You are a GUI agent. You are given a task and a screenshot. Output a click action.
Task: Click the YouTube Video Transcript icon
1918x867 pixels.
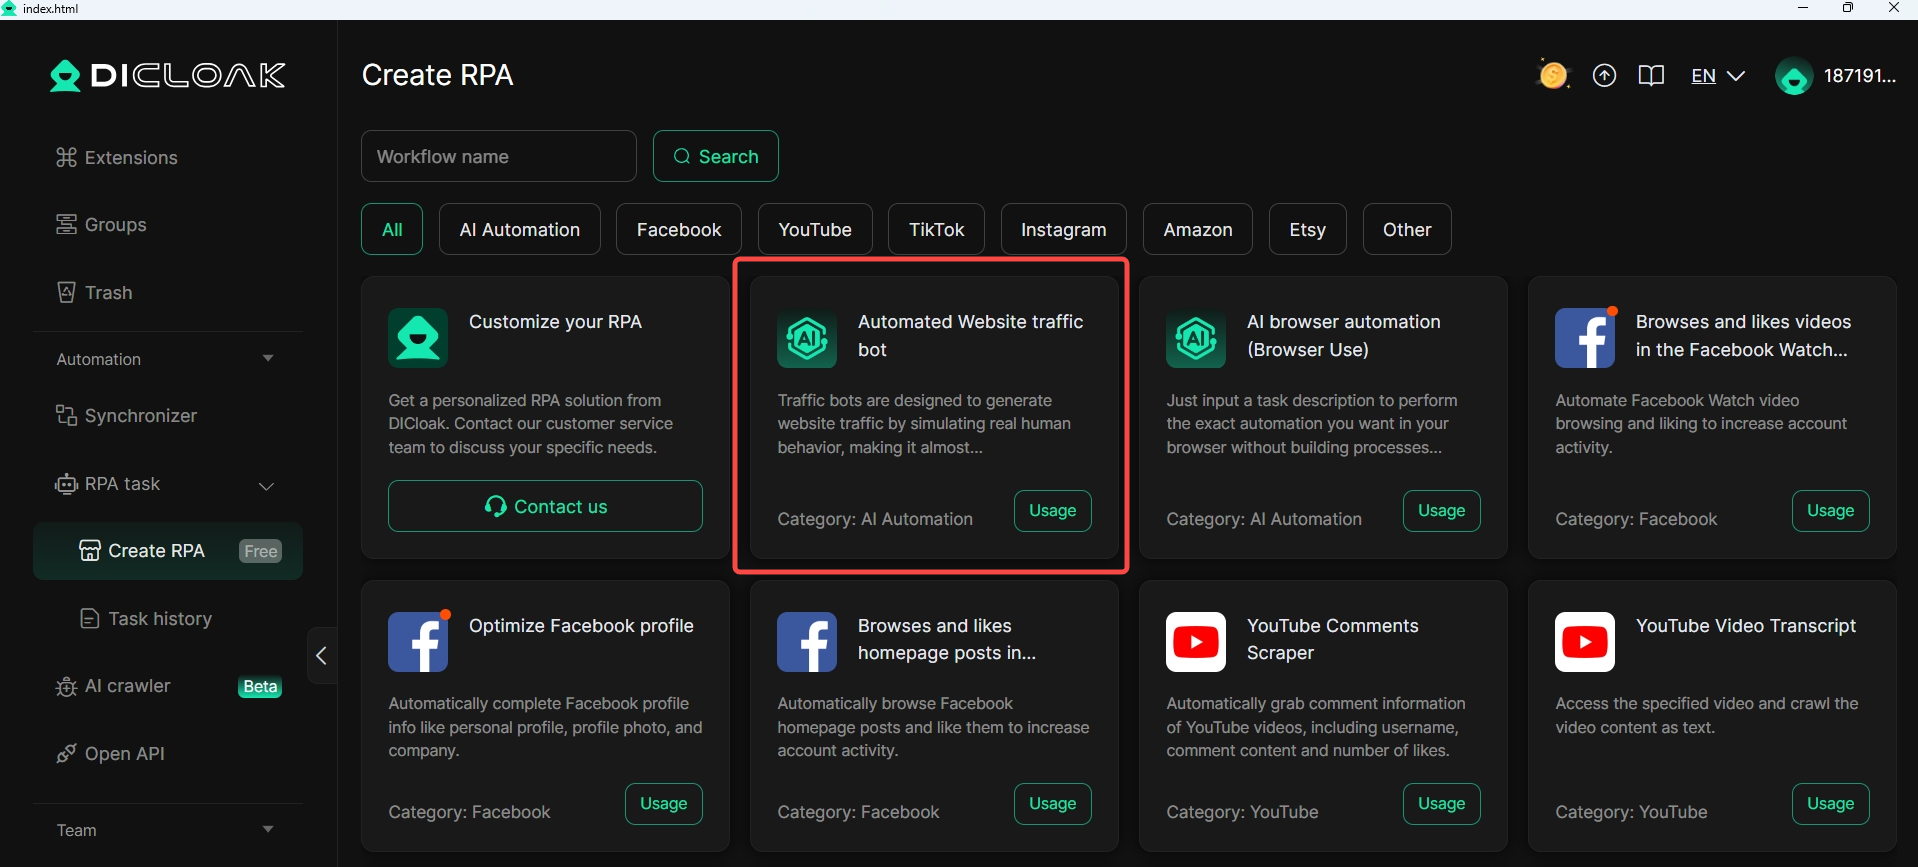[1585, 642]
